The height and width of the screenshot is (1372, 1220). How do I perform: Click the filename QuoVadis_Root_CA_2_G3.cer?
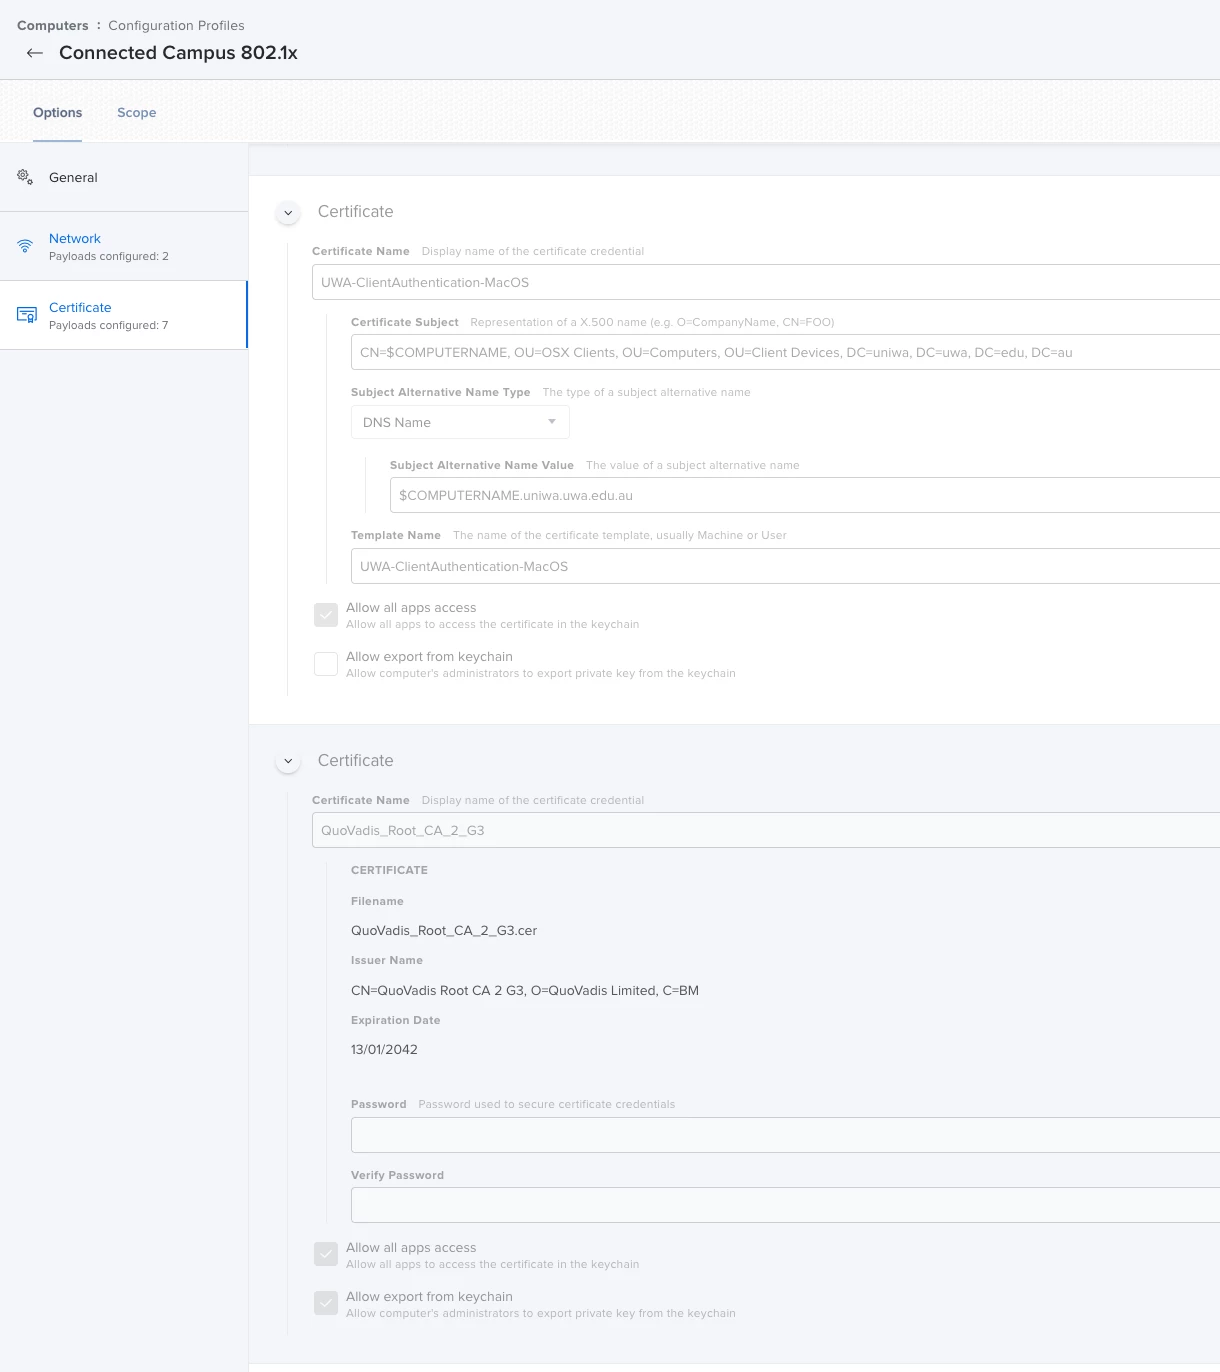(444, 930)
